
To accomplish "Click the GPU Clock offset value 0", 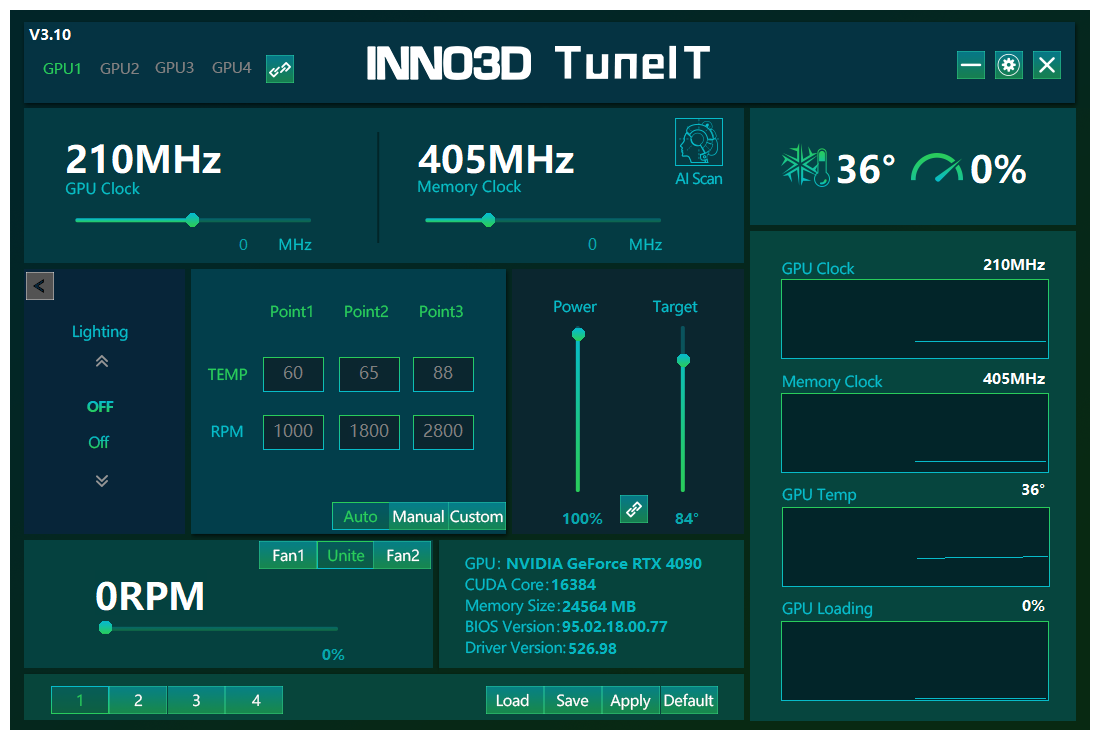I will [243, 245].
